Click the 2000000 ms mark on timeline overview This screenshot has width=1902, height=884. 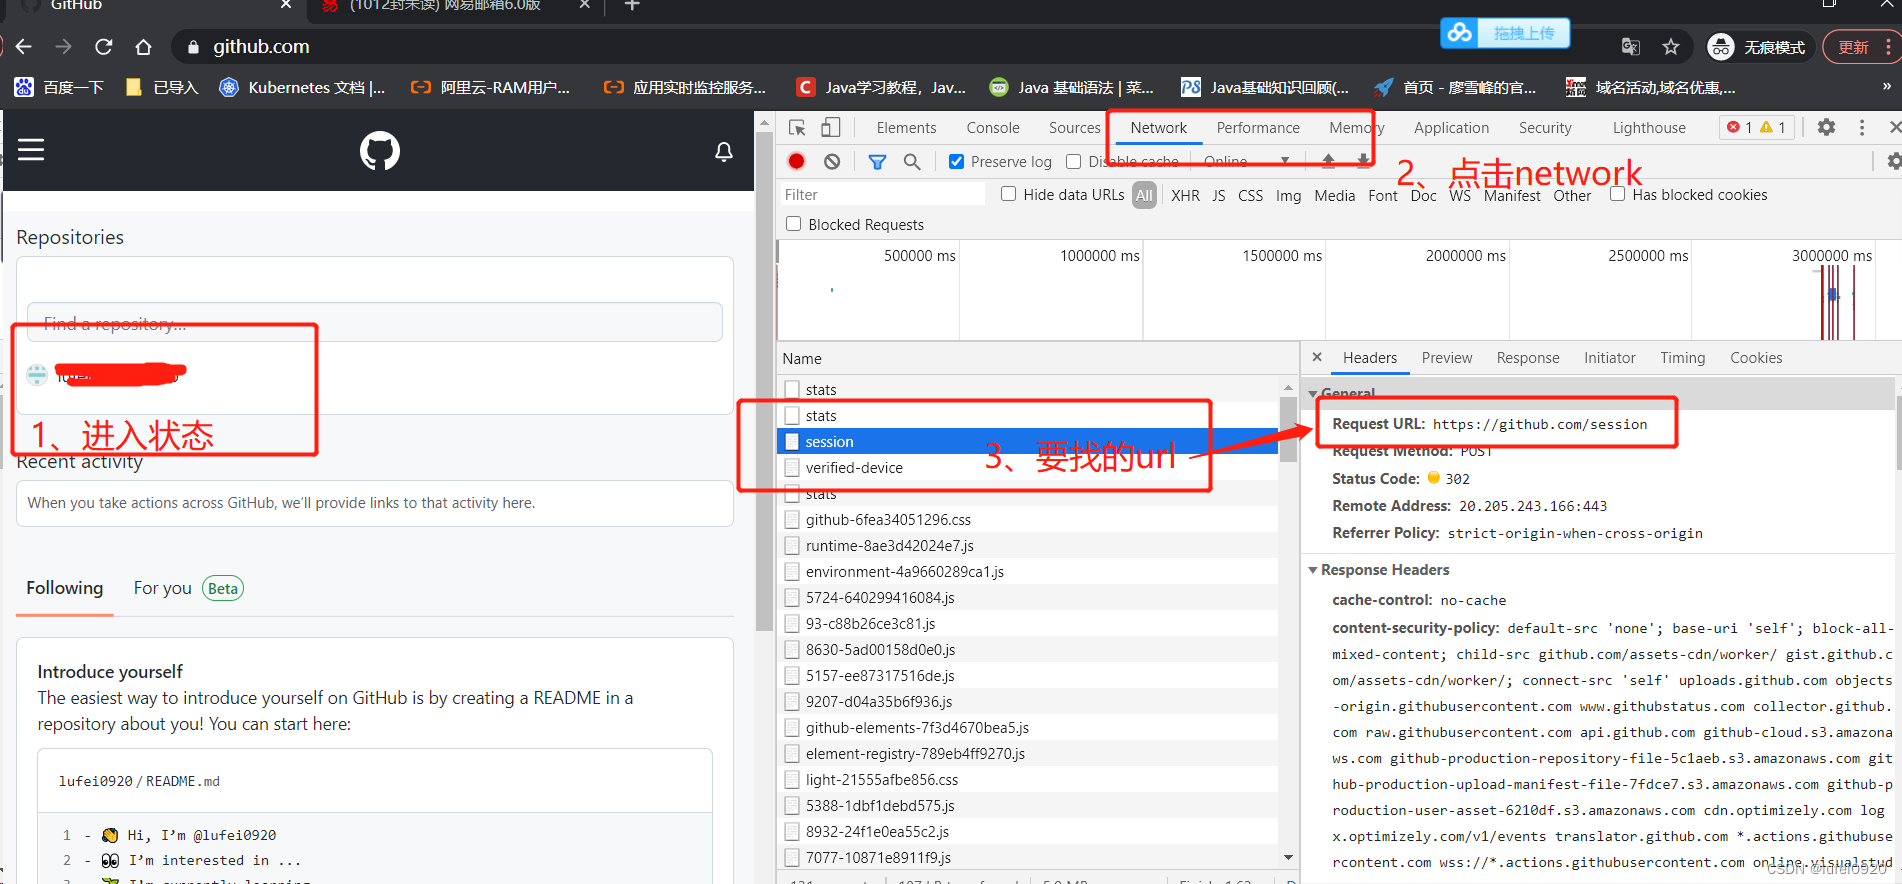click(1465, 256)
